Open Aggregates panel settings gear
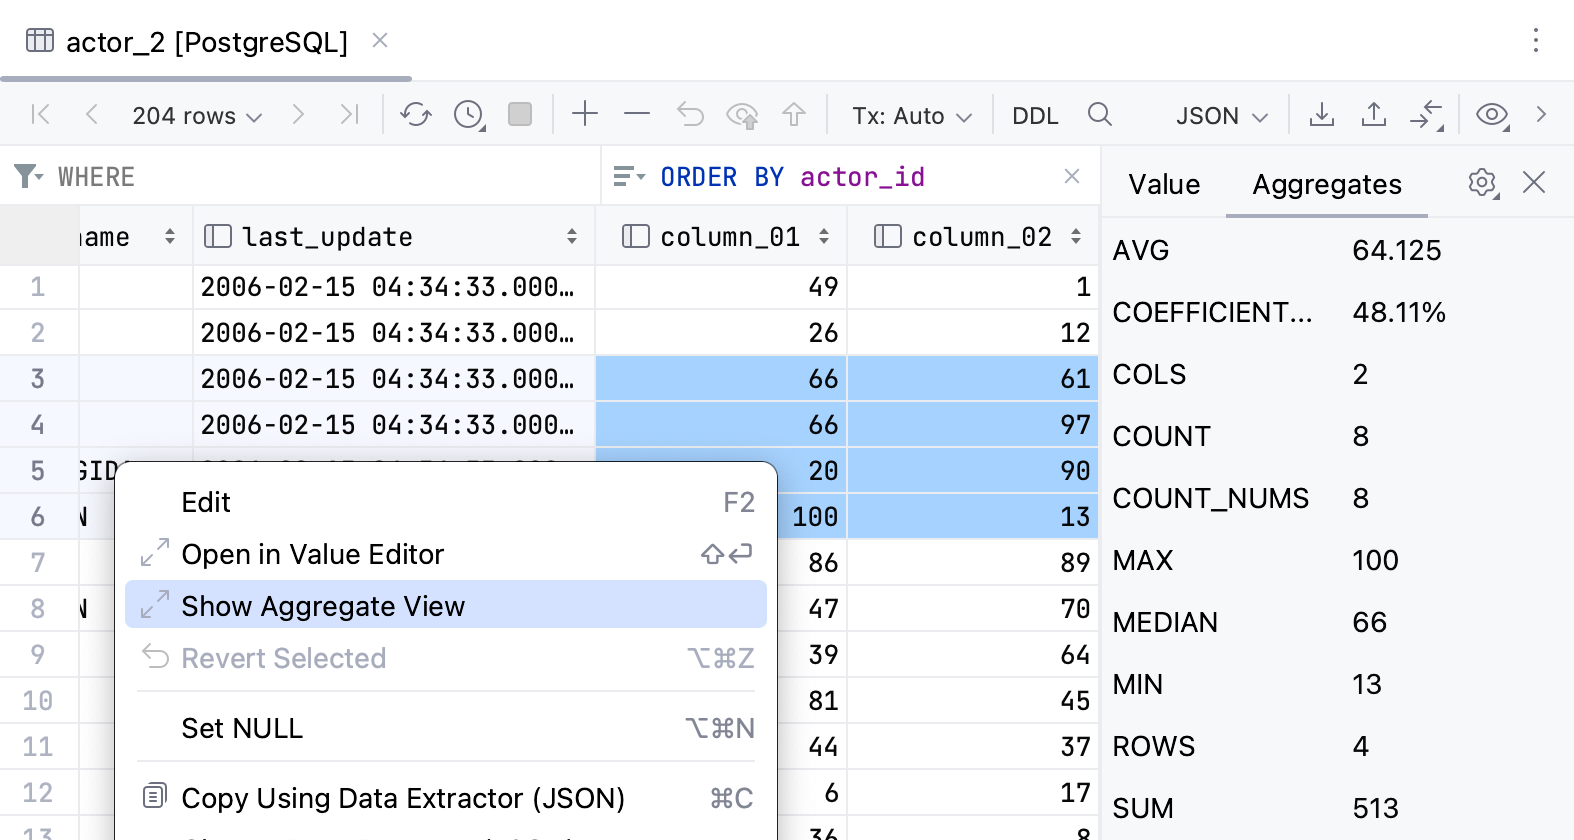Screen dimensions: 1574x840 [x=1482, y=183]
